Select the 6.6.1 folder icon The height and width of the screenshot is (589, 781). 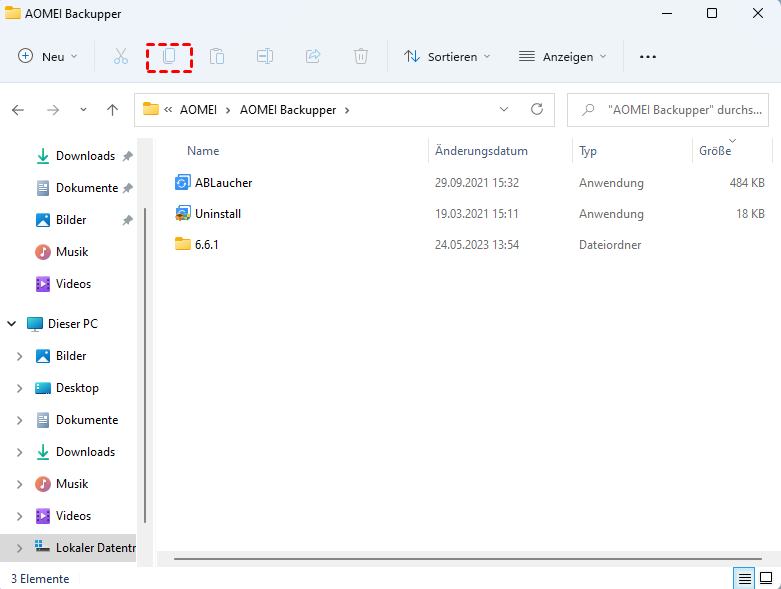183,244
